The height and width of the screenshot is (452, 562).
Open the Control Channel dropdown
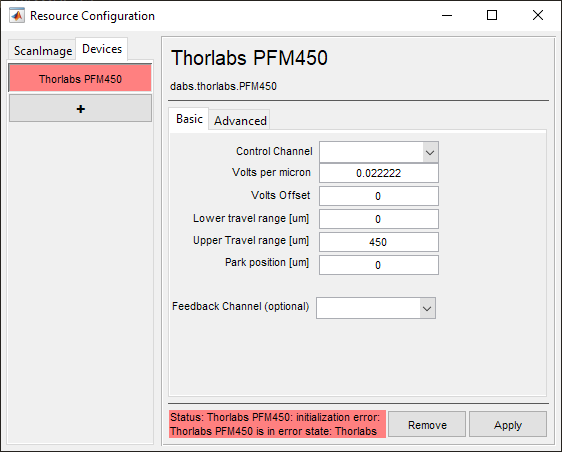coord(379,152)
